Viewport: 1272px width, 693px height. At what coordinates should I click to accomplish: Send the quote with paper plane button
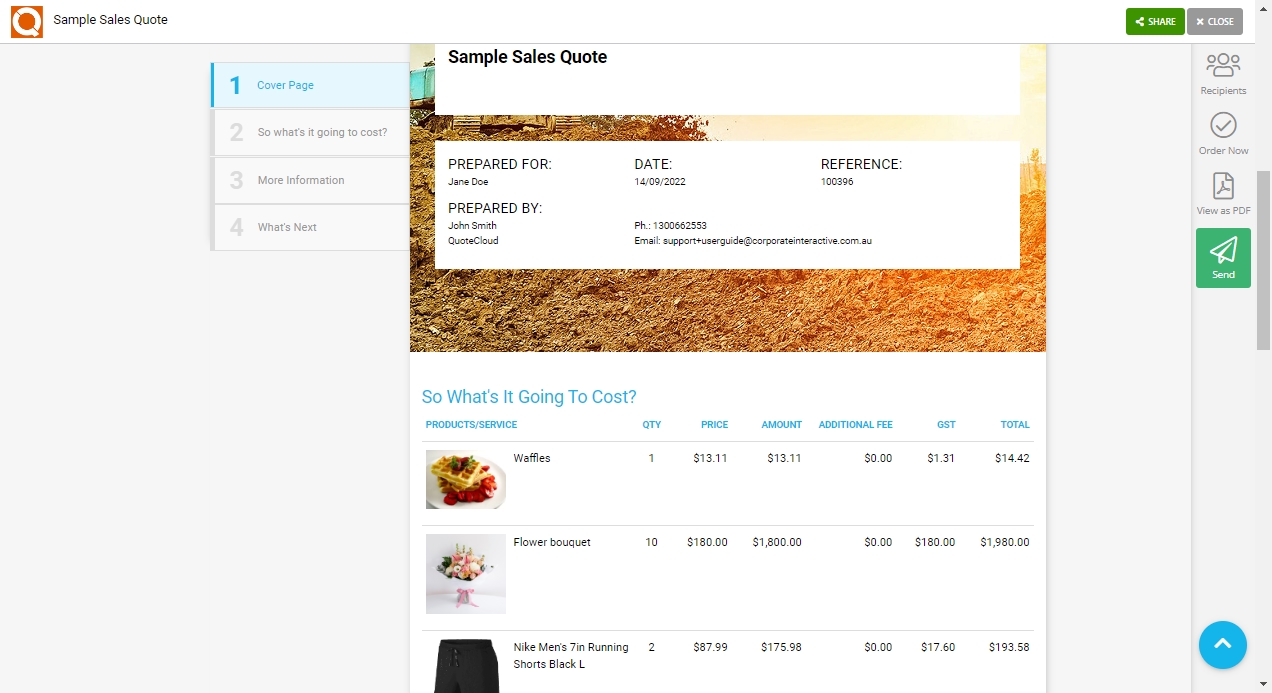coord(1223,258)
